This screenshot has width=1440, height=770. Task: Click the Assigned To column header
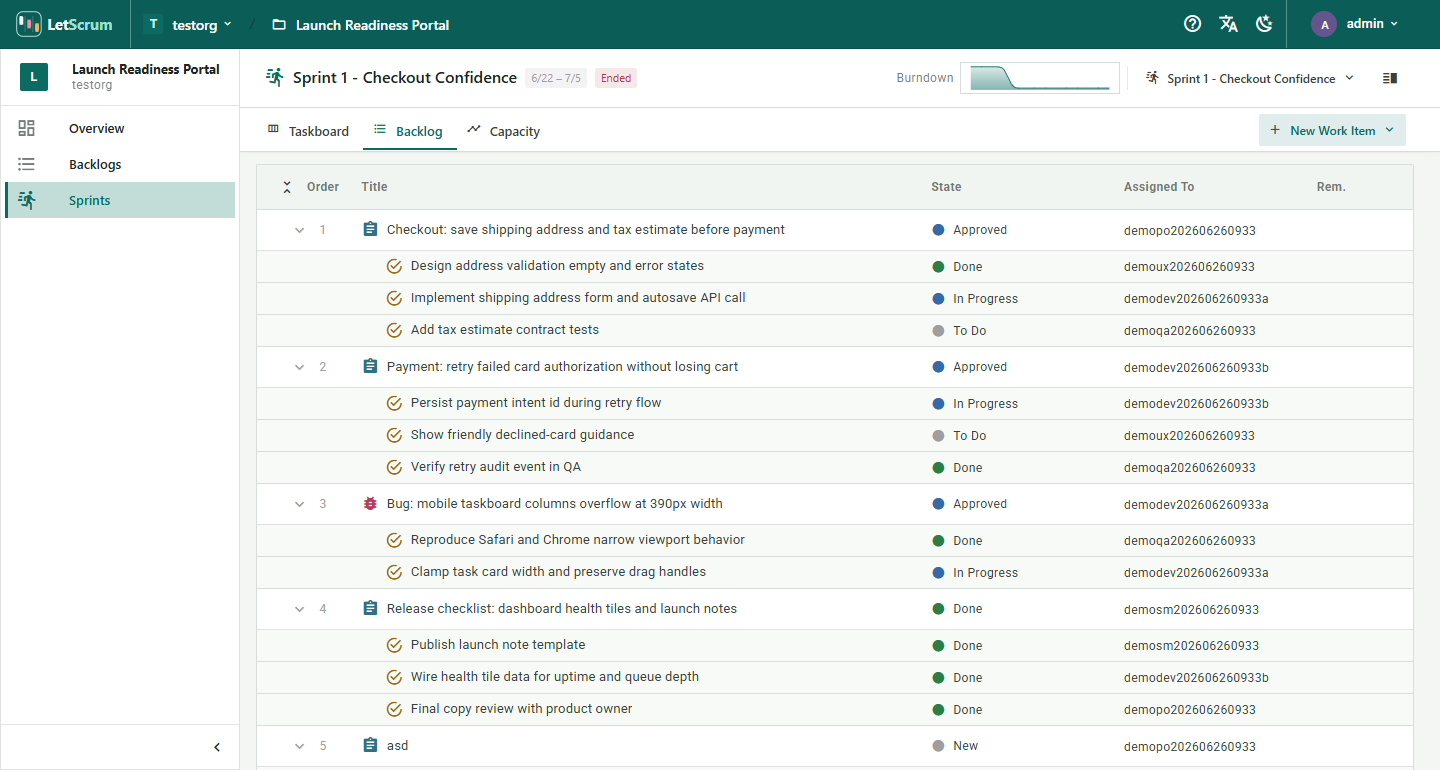[x=1159, y=187]
